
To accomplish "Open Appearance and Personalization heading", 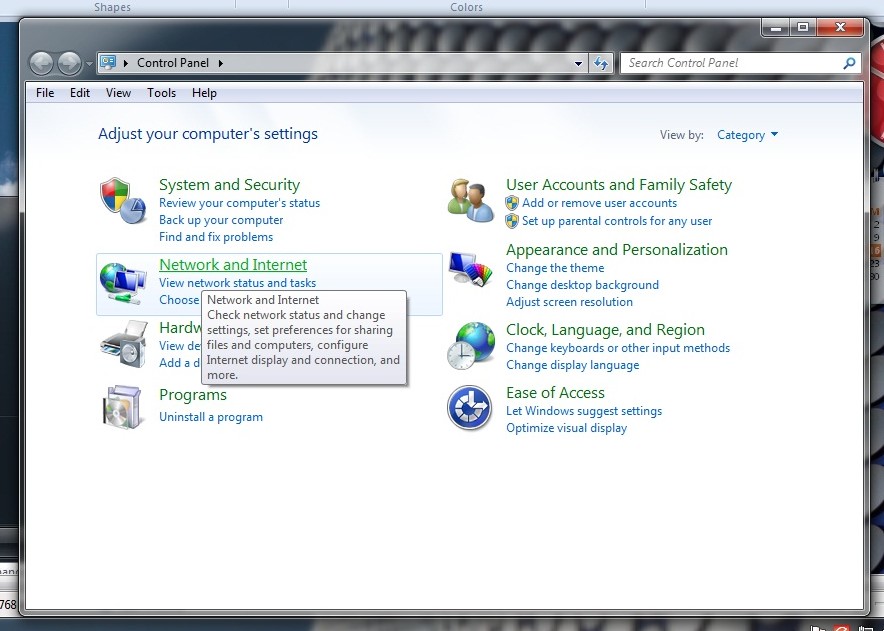I will (x=617, y=250).
